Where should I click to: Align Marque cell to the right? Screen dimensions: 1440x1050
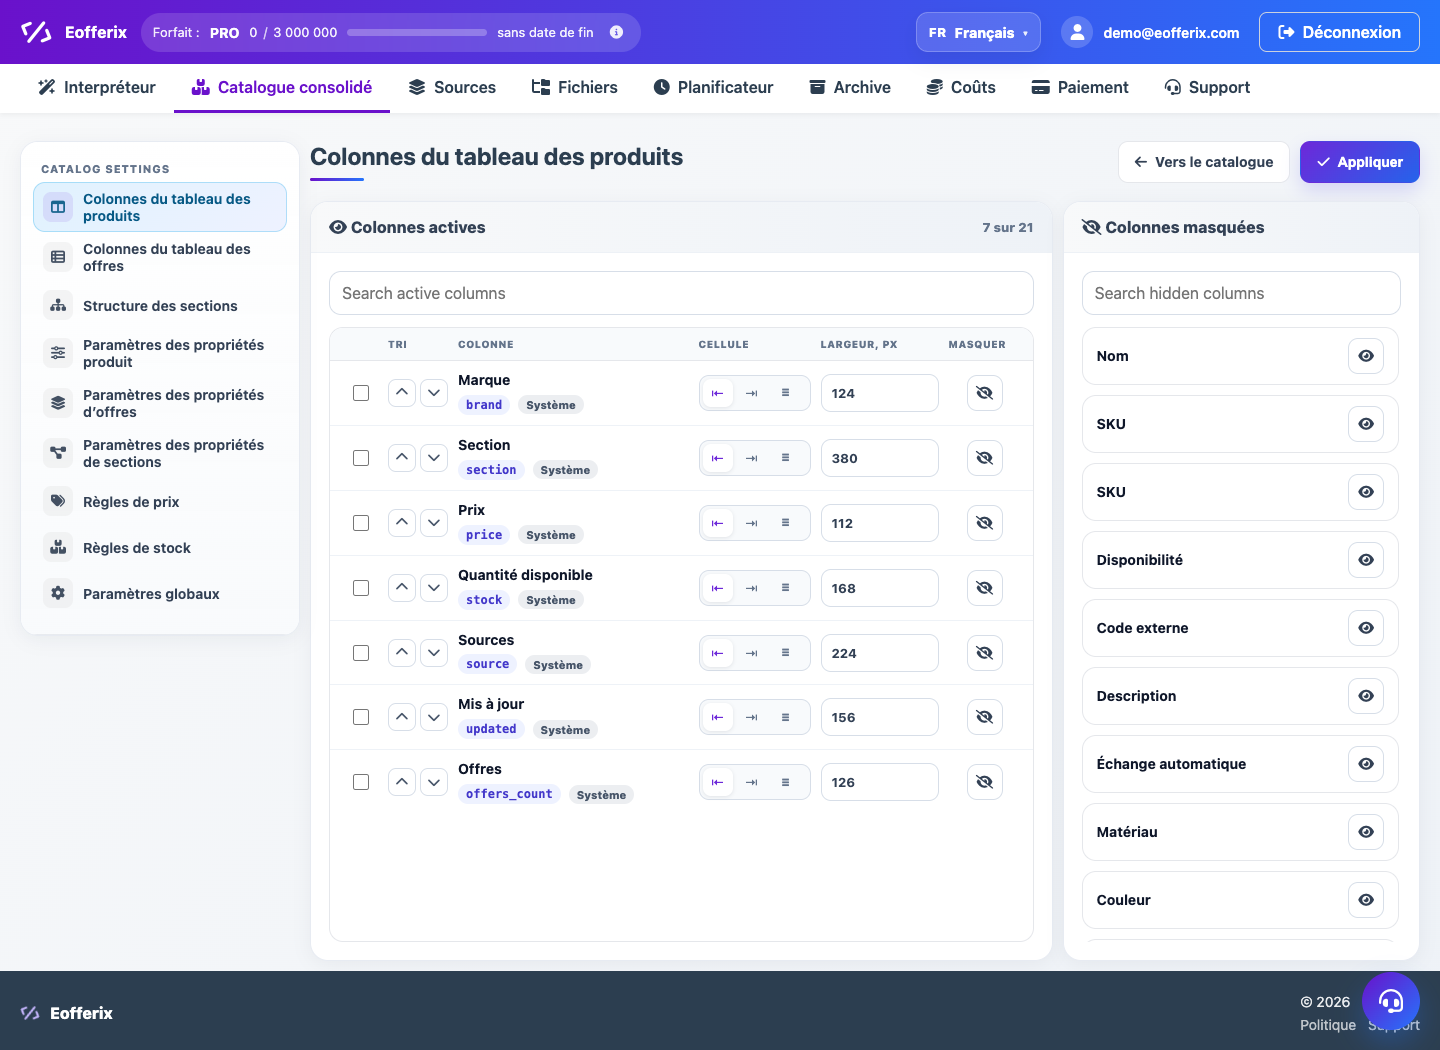coord(752,393)
